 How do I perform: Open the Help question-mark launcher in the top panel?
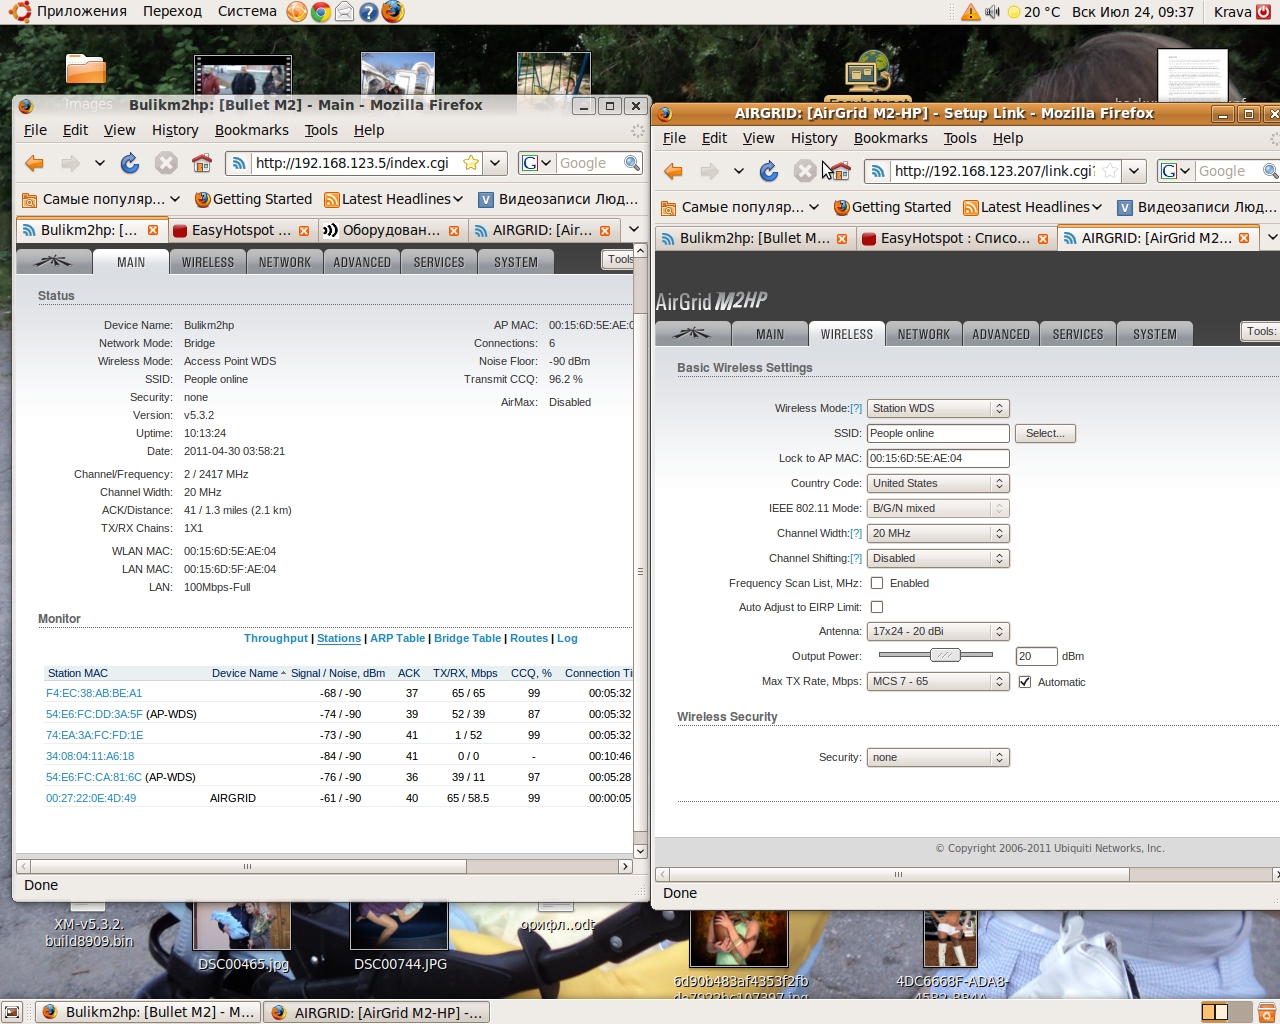coord(369,12)
